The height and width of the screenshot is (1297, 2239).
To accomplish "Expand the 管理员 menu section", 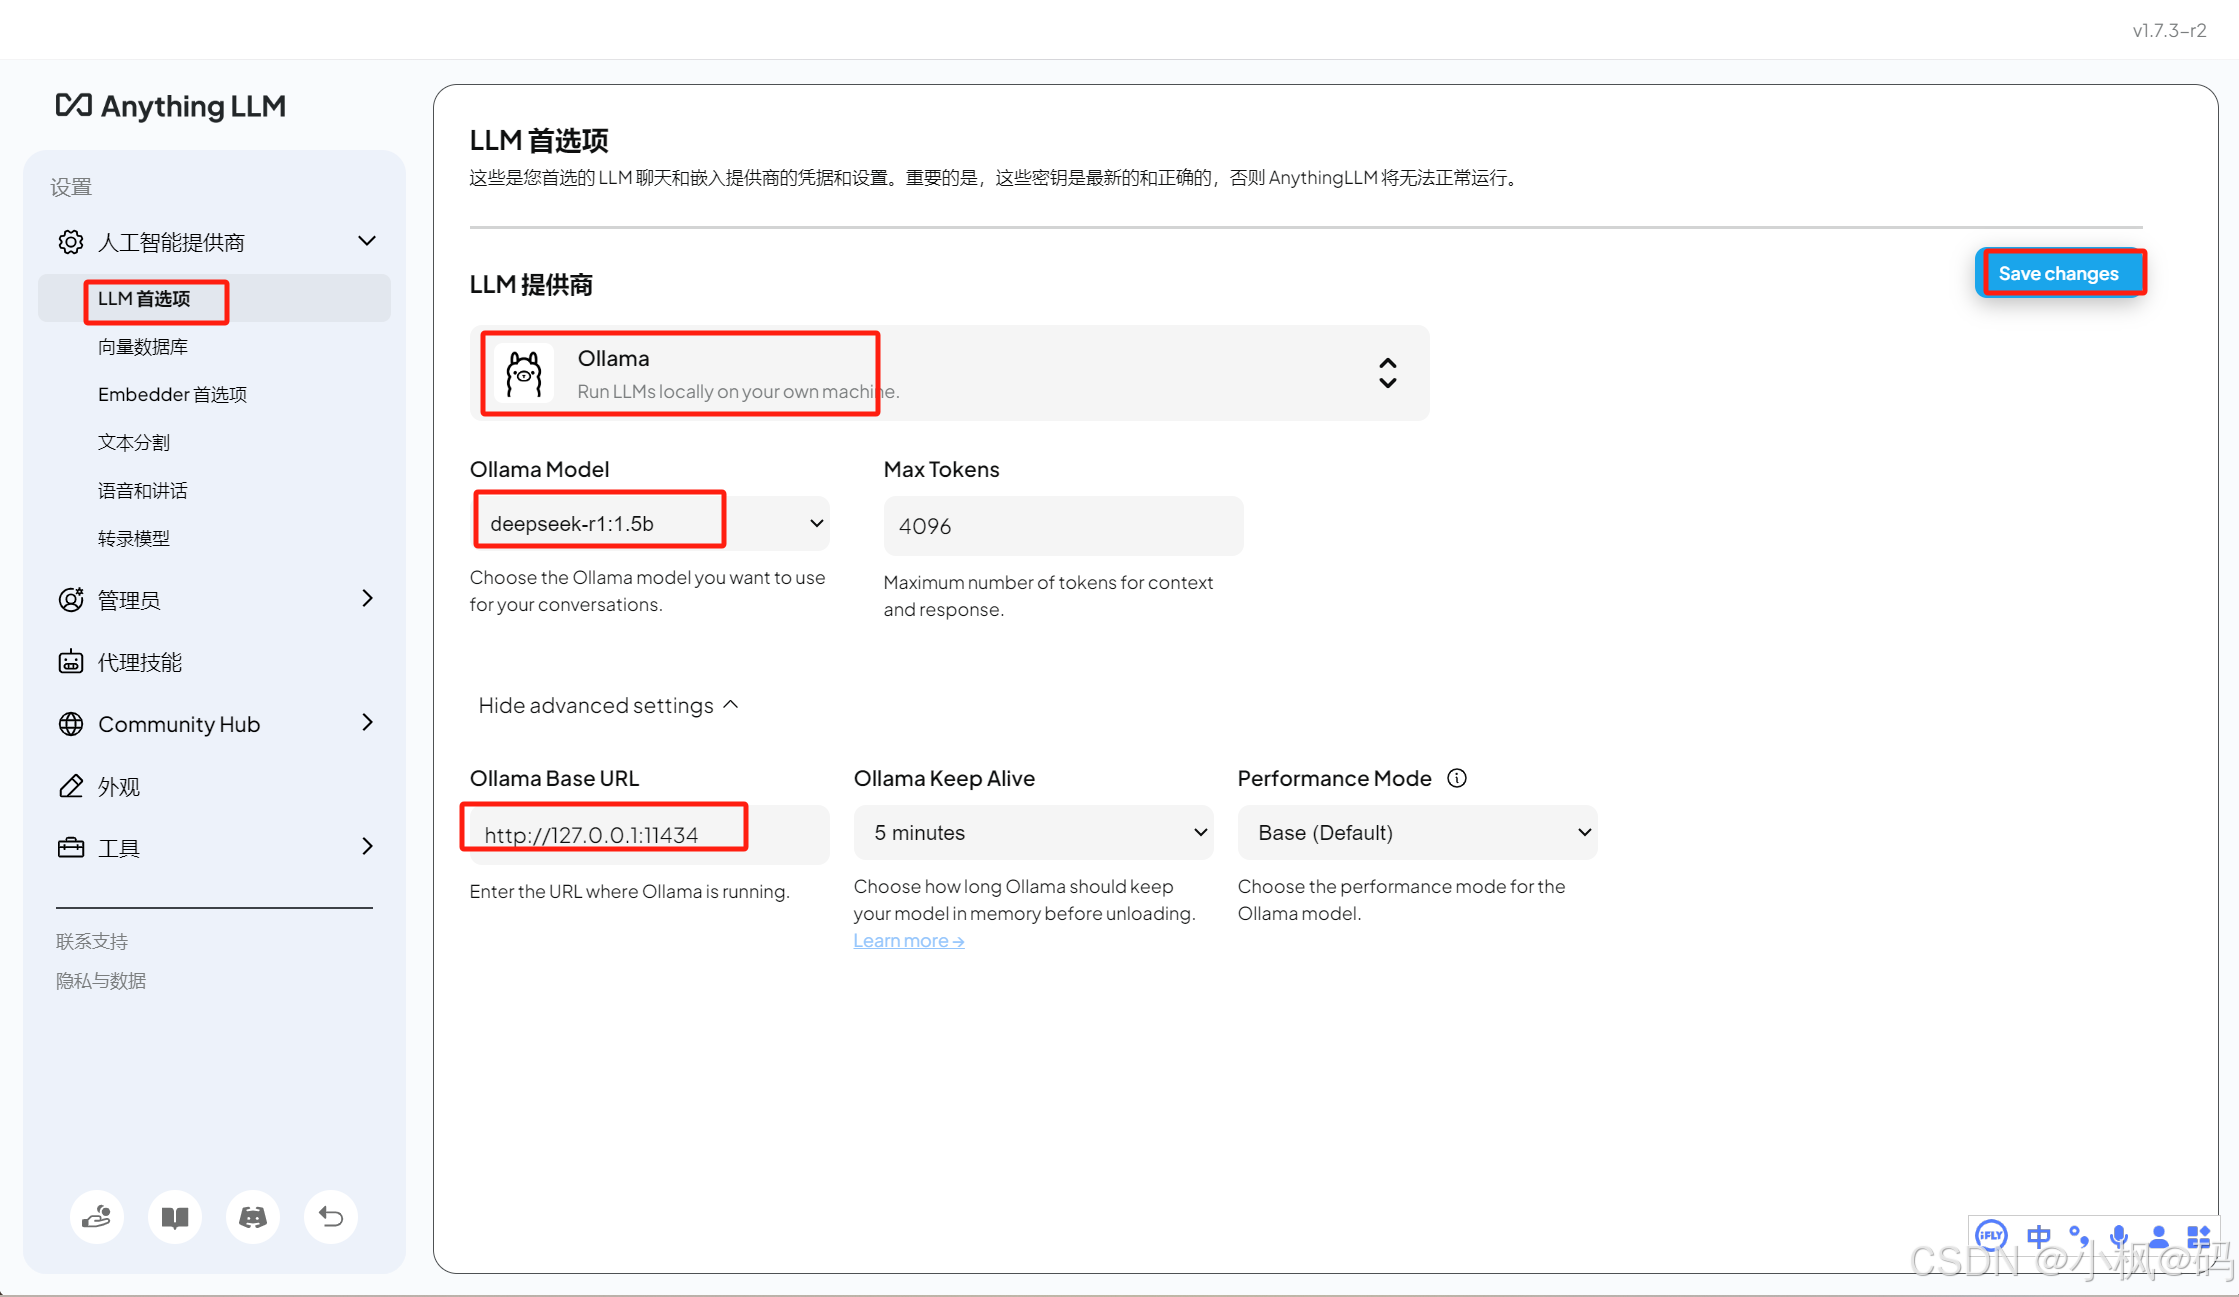I will pyautogui.click(x=367, y=598).
